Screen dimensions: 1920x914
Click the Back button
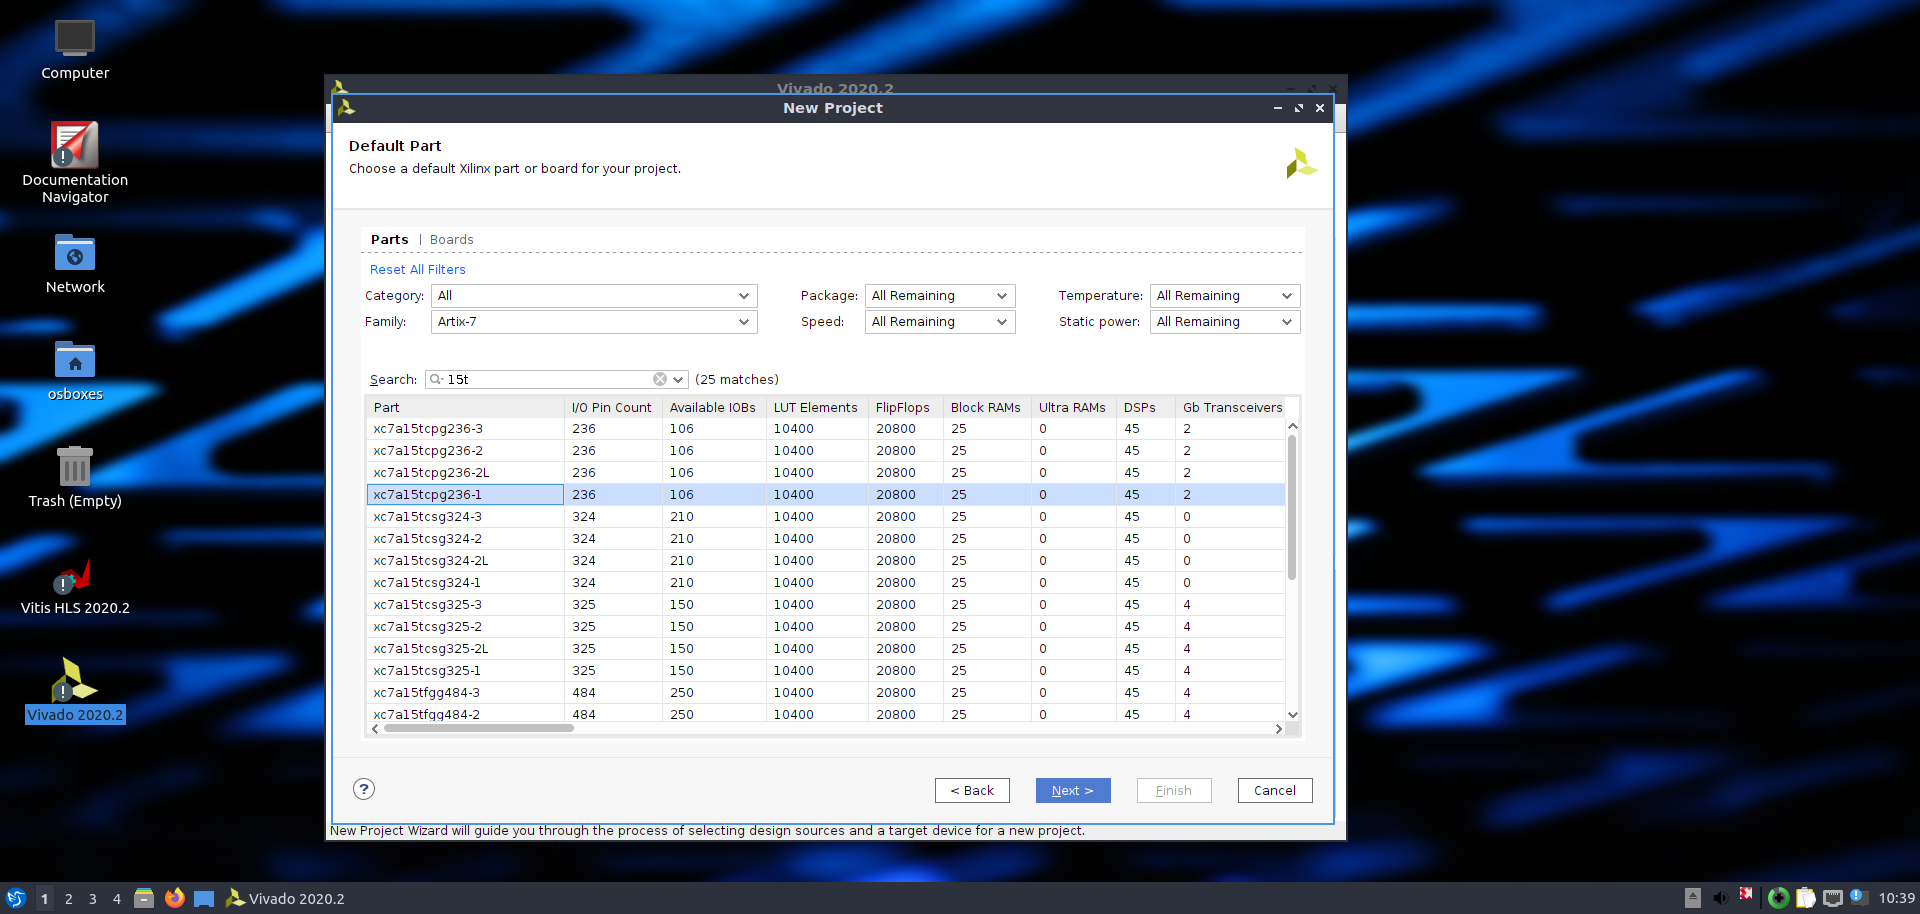coord(972,790)
